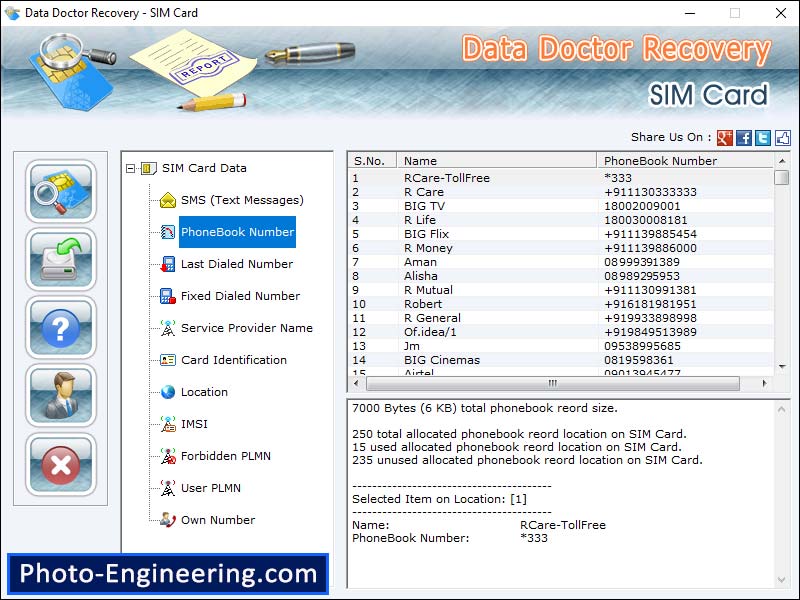
Task: Open the Photo-Engineering.com link
Action: click(x=166, y=573)
